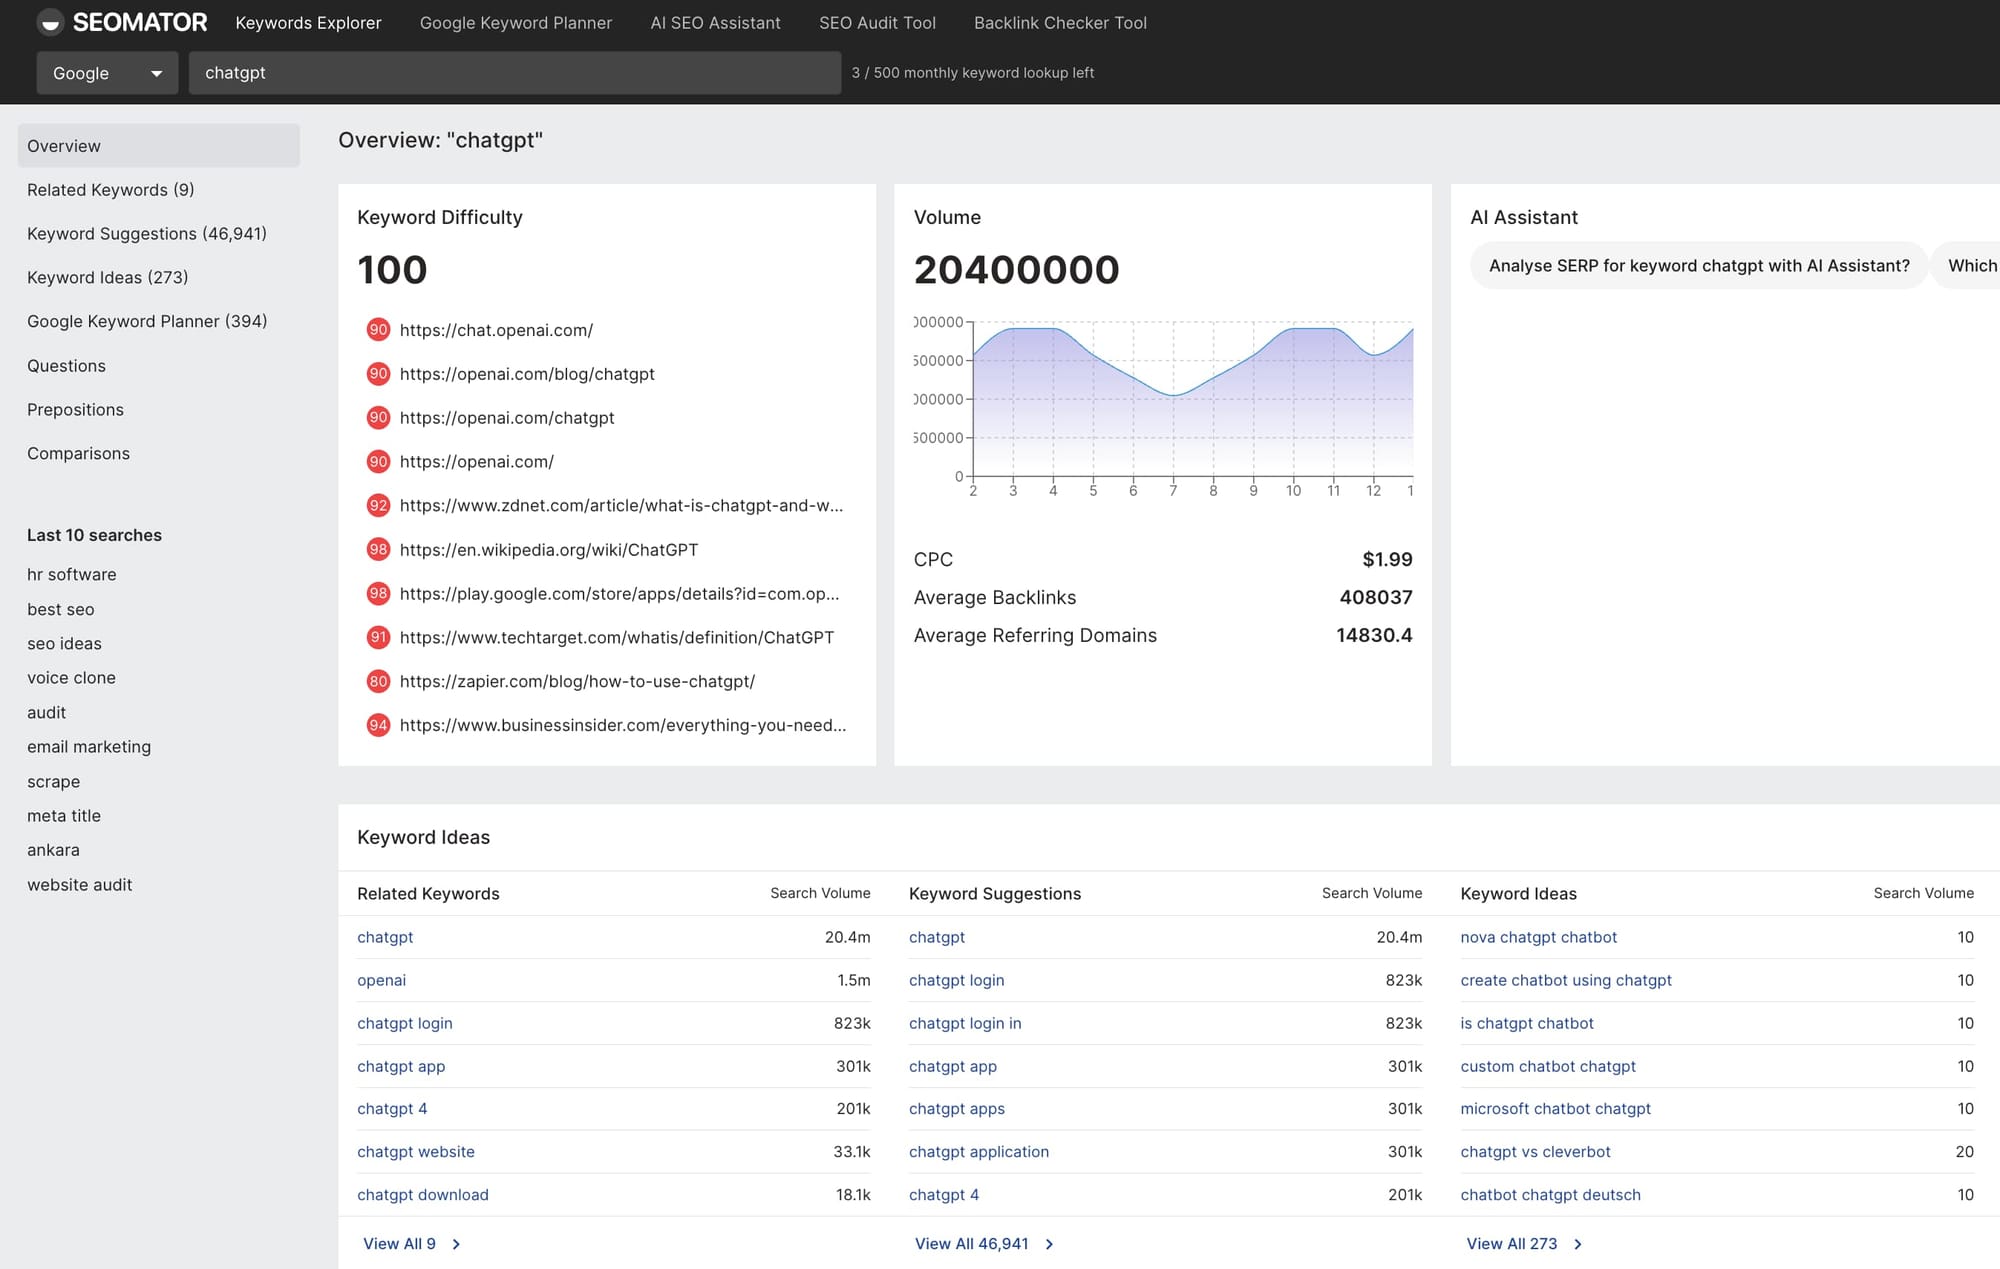The height and width of the screenshot is (1269, 2000).
Task: Select the 'scrape' recent search
Action: click(54, 782)
